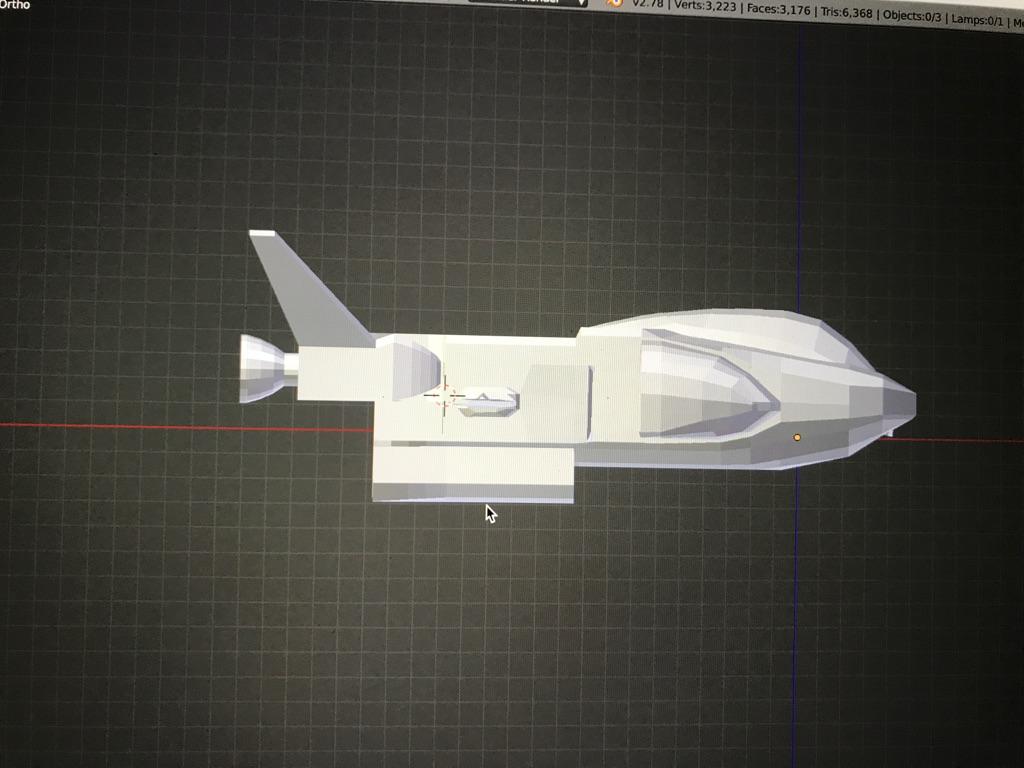Image resolution: width=1024 pixels, height=768 pixels.
Task: Select the pointed nose cone of the ship
Action: (898, 402)
